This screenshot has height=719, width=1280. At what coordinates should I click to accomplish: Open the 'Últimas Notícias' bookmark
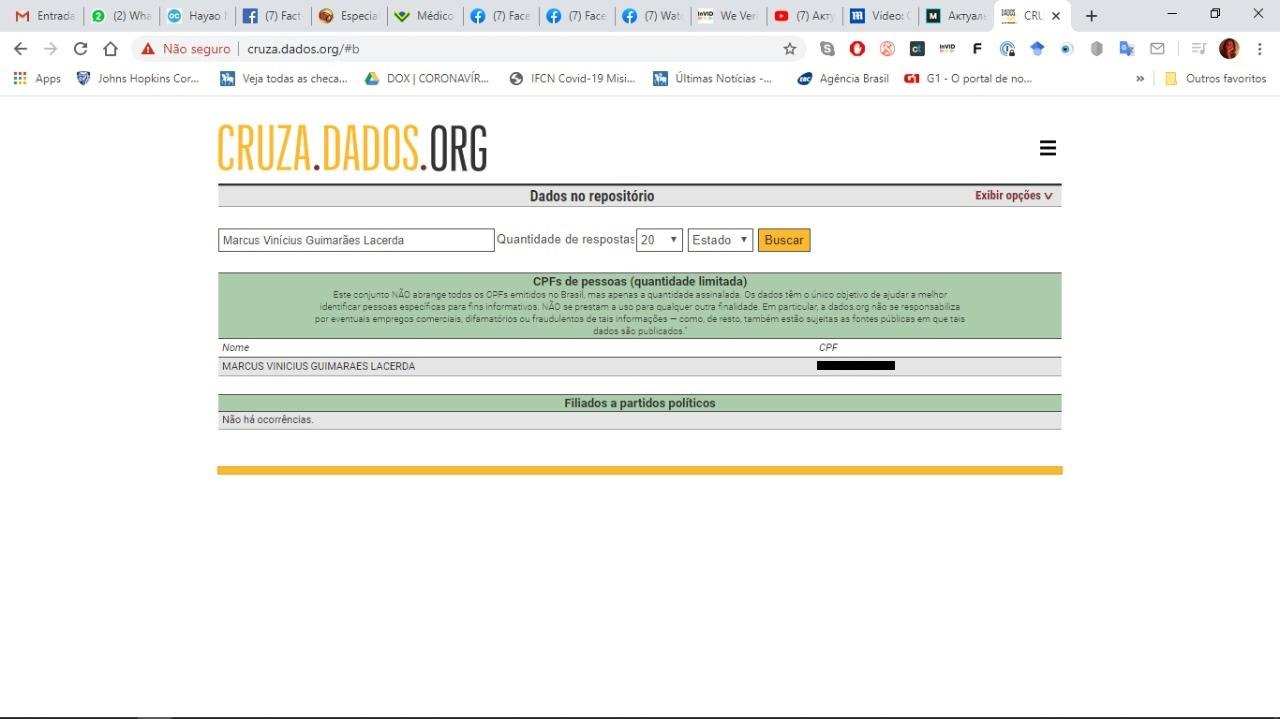[713, 78]
